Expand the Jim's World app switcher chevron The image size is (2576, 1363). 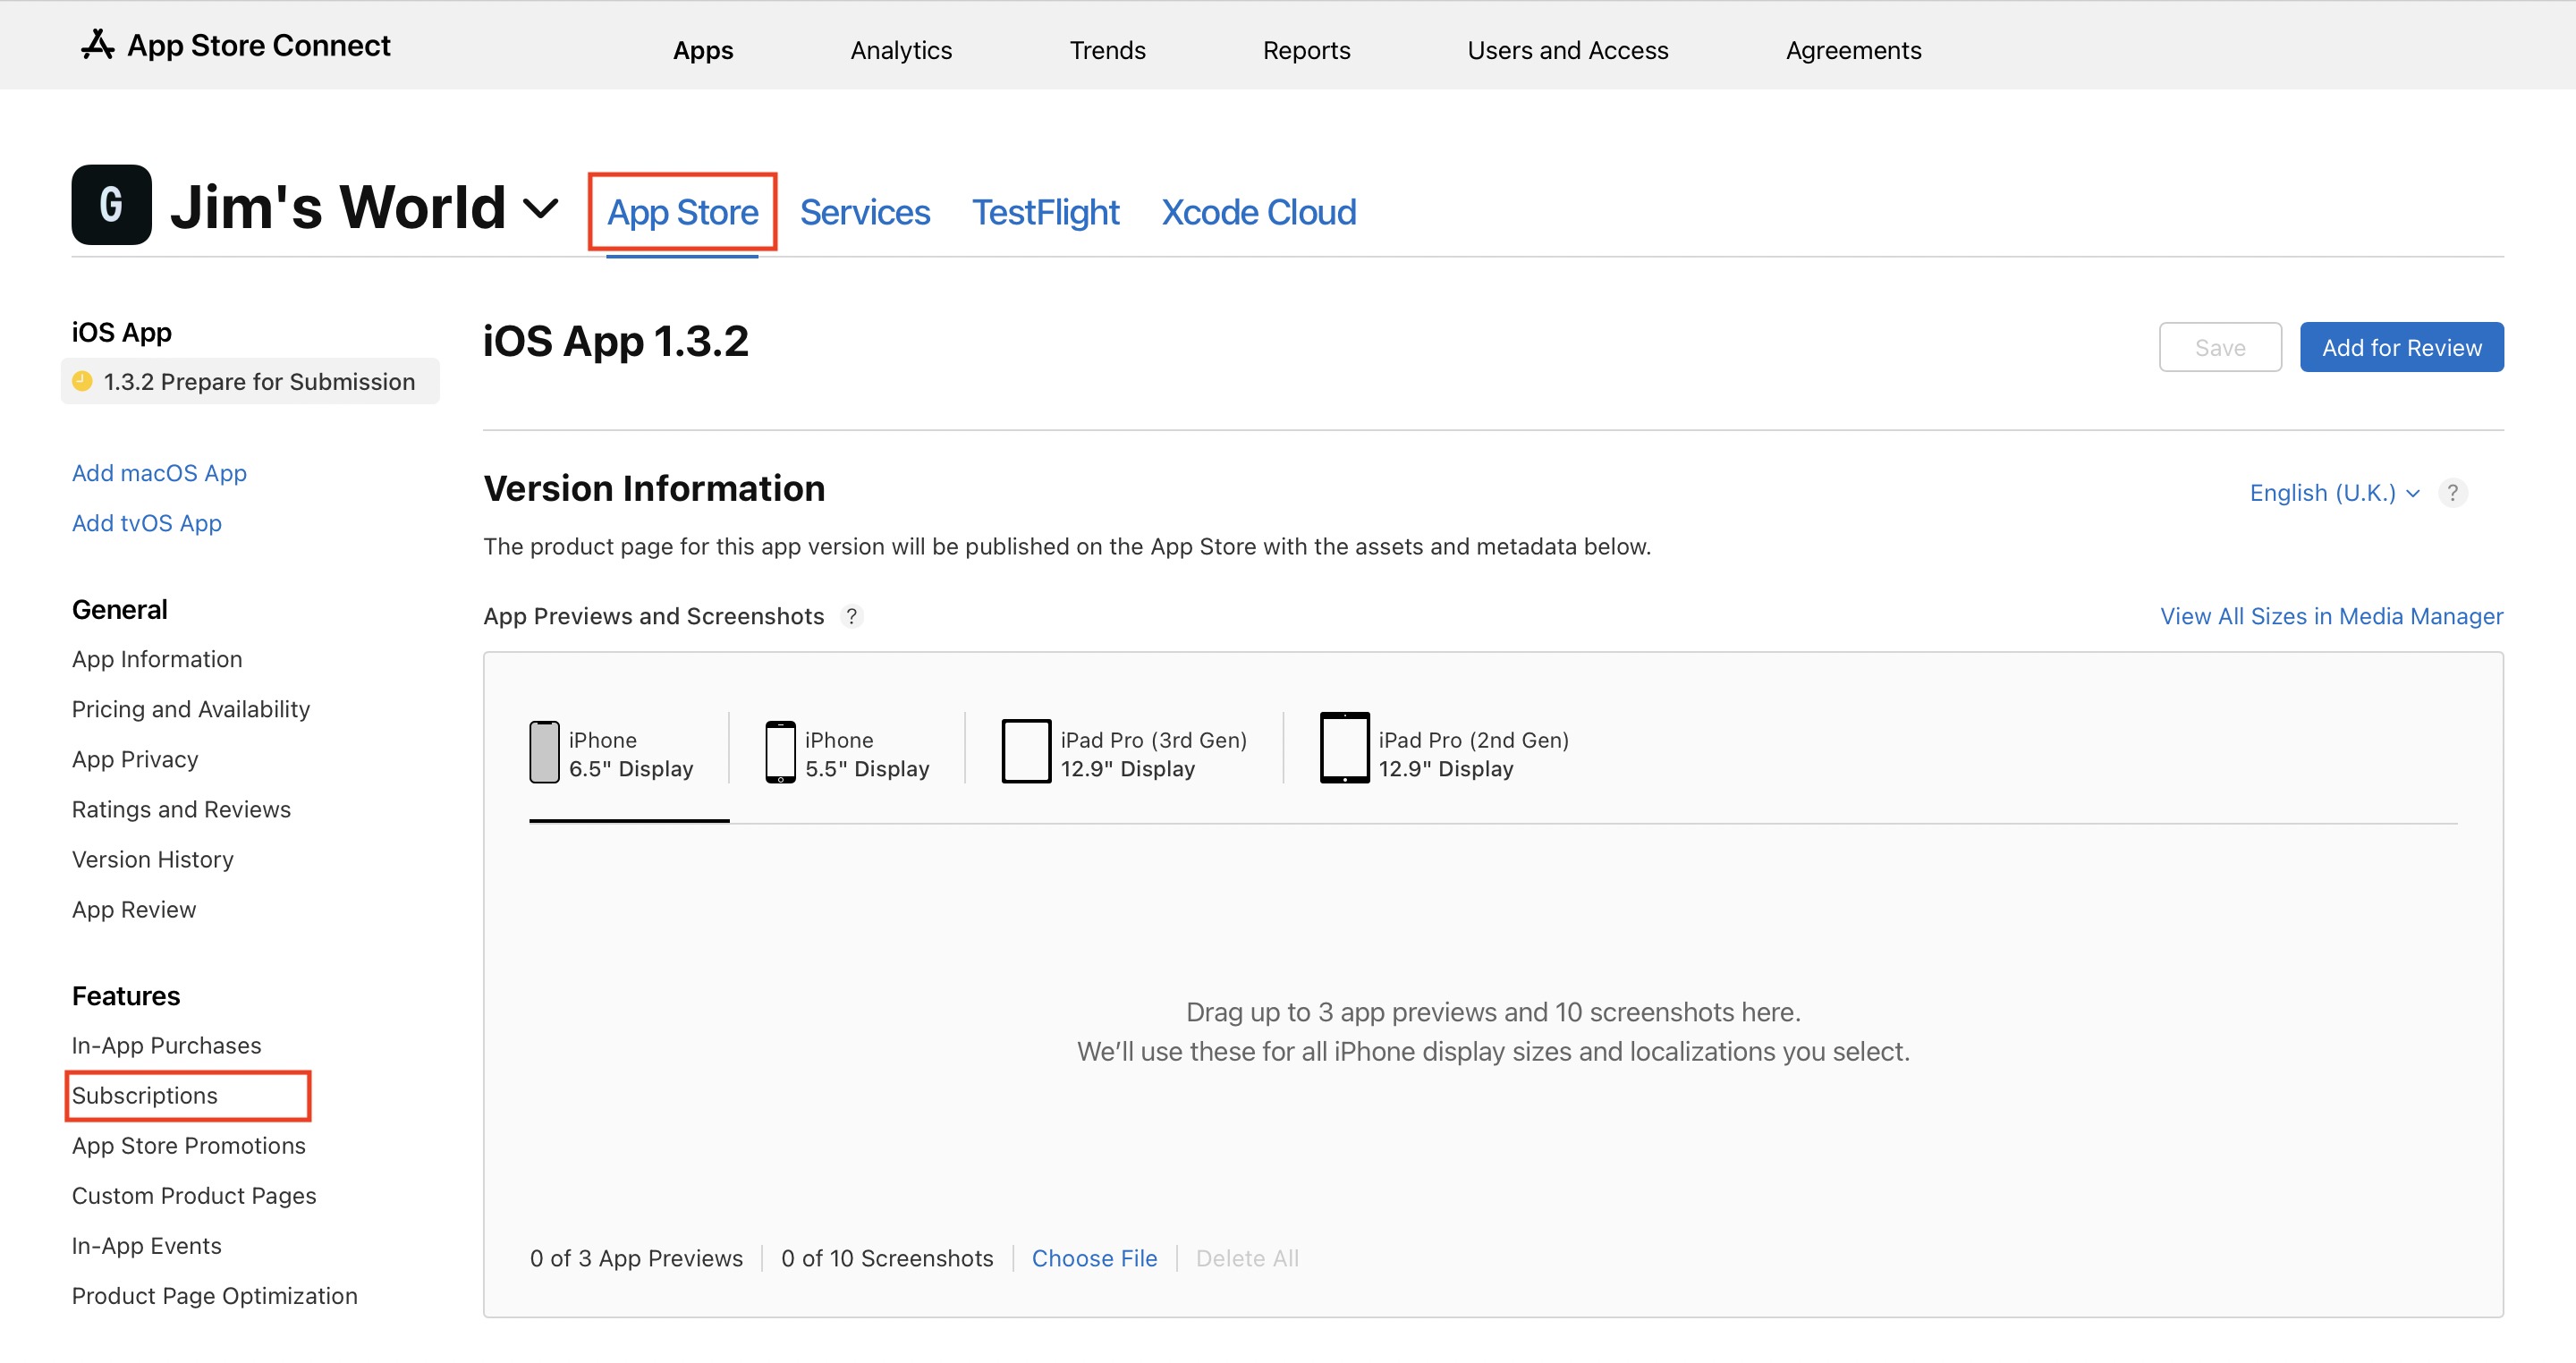tap(541, 208)
